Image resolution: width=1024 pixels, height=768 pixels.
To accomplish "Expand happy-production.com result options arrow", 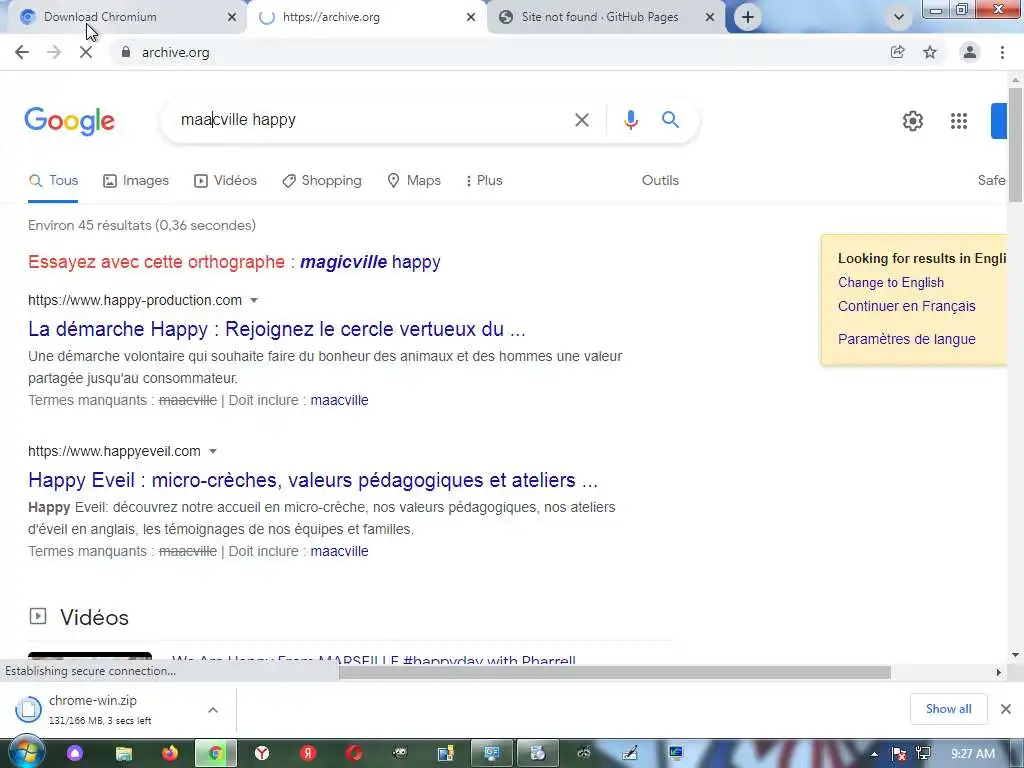I will (254, 300).
